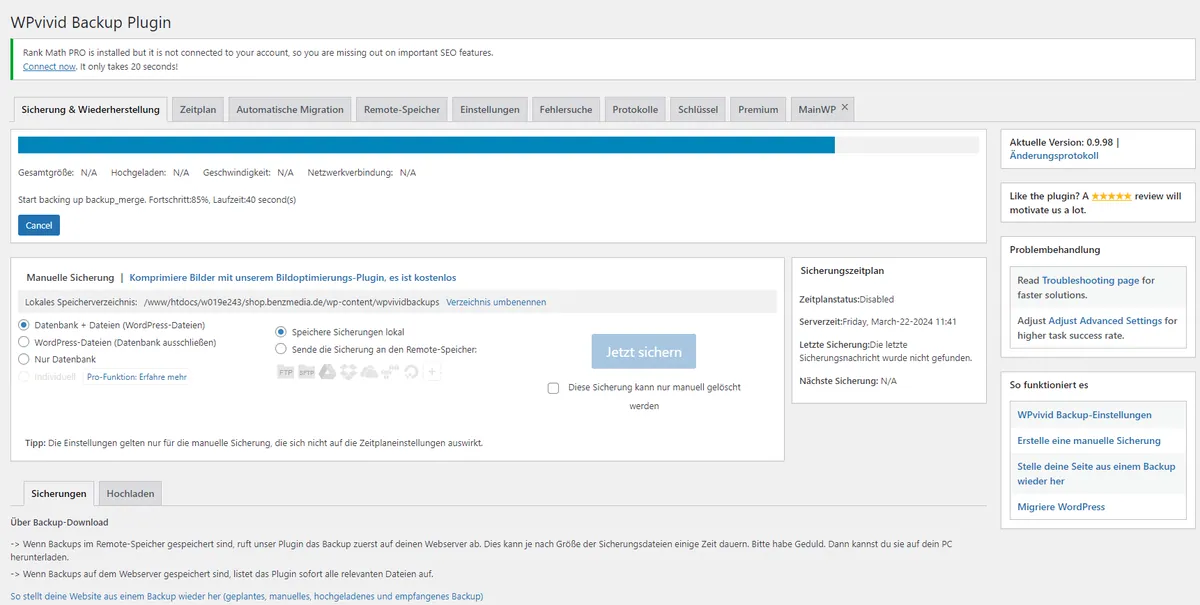Screen dimensions: 1200x605
Task: Open WPvivid Backup-Einstellungen help link
Action: tap(1084, 415)
